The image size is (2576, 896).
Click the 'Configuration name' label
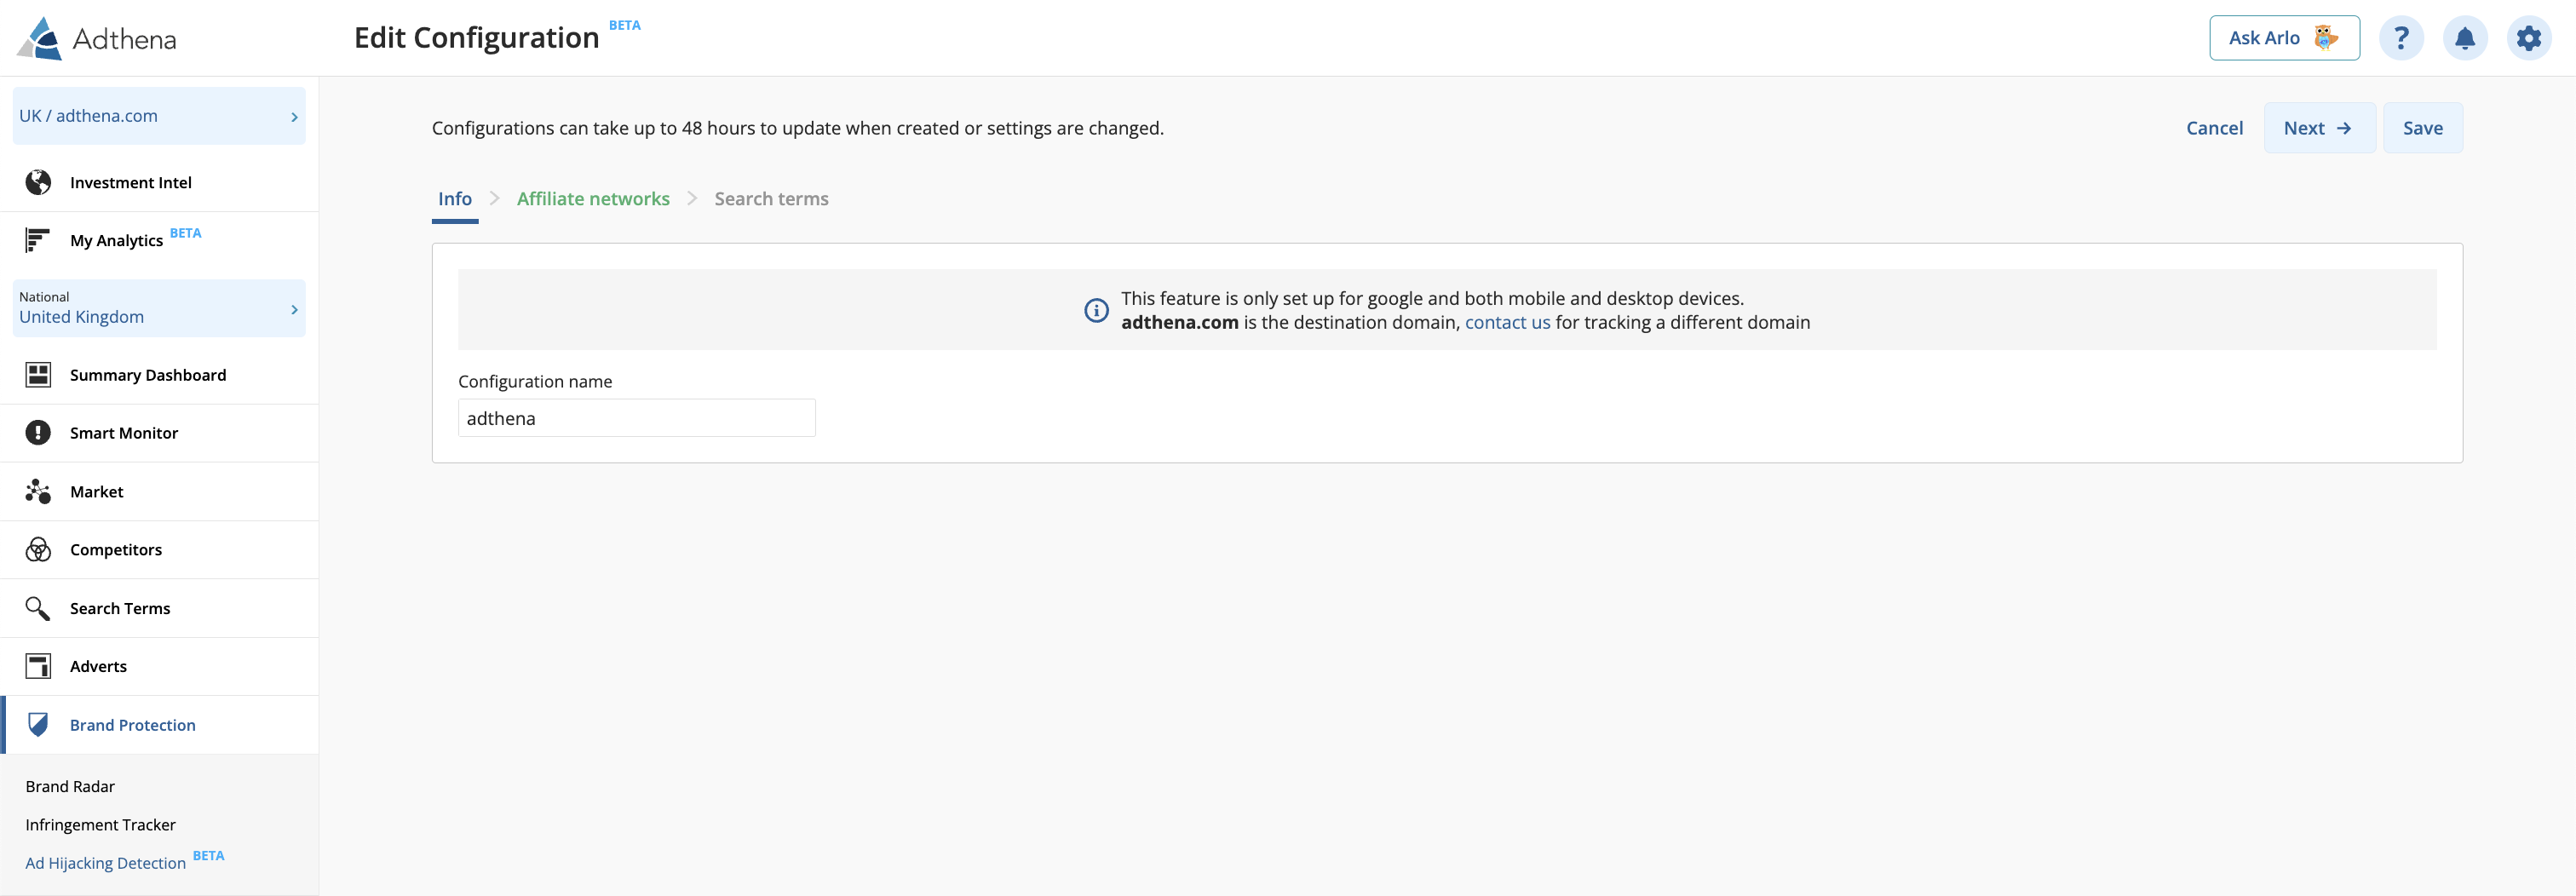535,381
